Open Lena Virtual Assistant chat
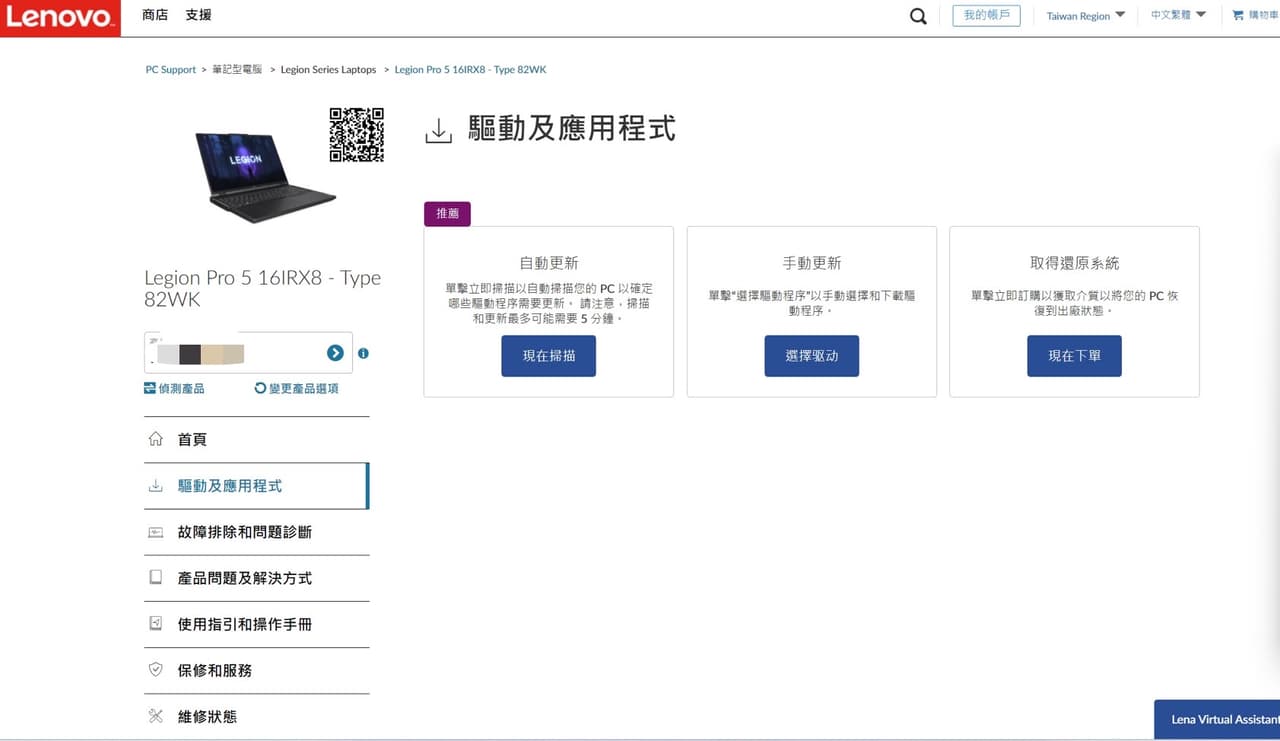The image size is (1280, 741). (x=1217, y=720)
